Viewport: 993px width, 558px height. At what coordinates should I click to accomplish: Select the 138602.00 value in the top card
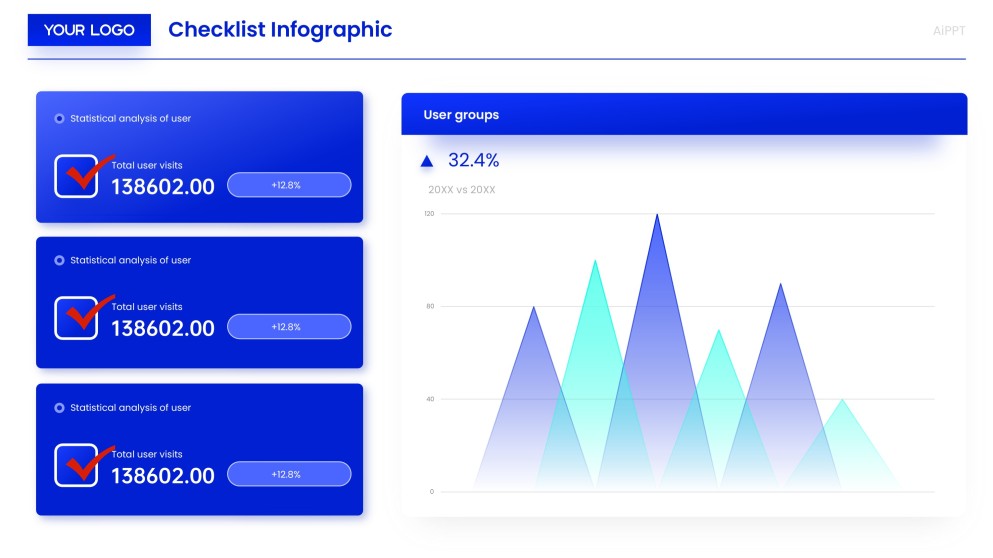click(163, 187)
